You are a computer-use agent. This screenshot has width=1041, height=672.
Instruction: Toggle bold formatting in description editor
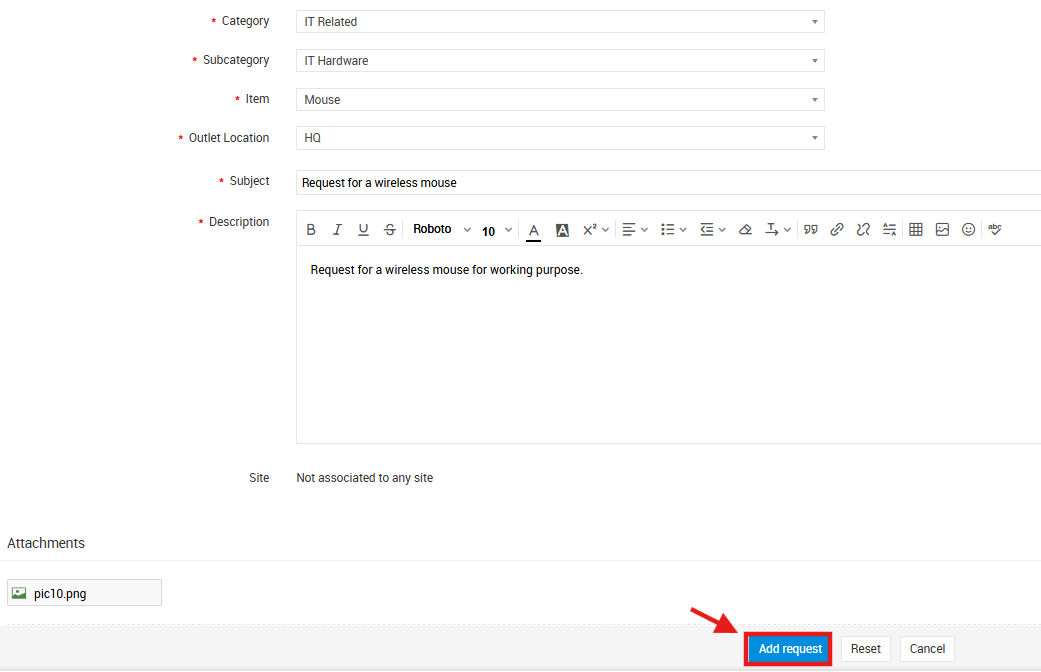pos(311,230)
